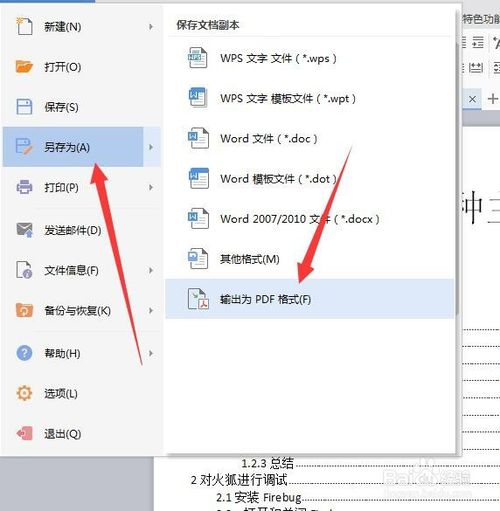Choose Word 模板文件 (*.dot) format
The image size is (500, 511).
310,178
